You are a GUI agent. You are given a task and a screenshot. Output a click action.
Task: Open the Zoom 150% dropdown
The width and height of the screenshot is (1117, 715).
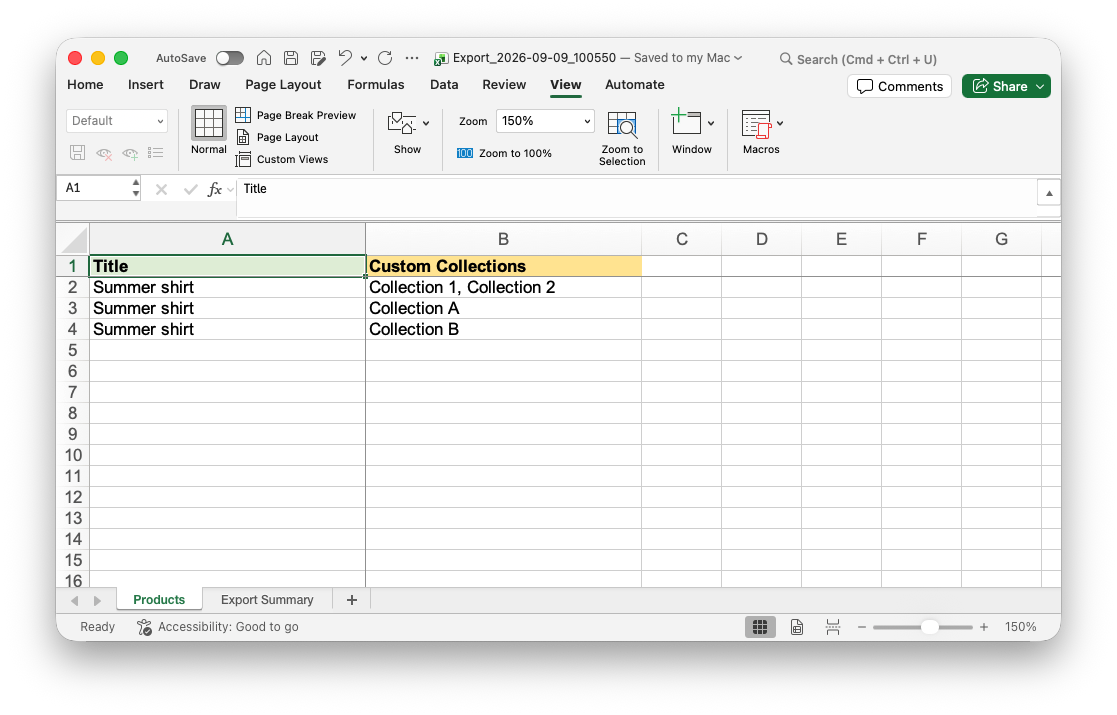click(545, 121)
